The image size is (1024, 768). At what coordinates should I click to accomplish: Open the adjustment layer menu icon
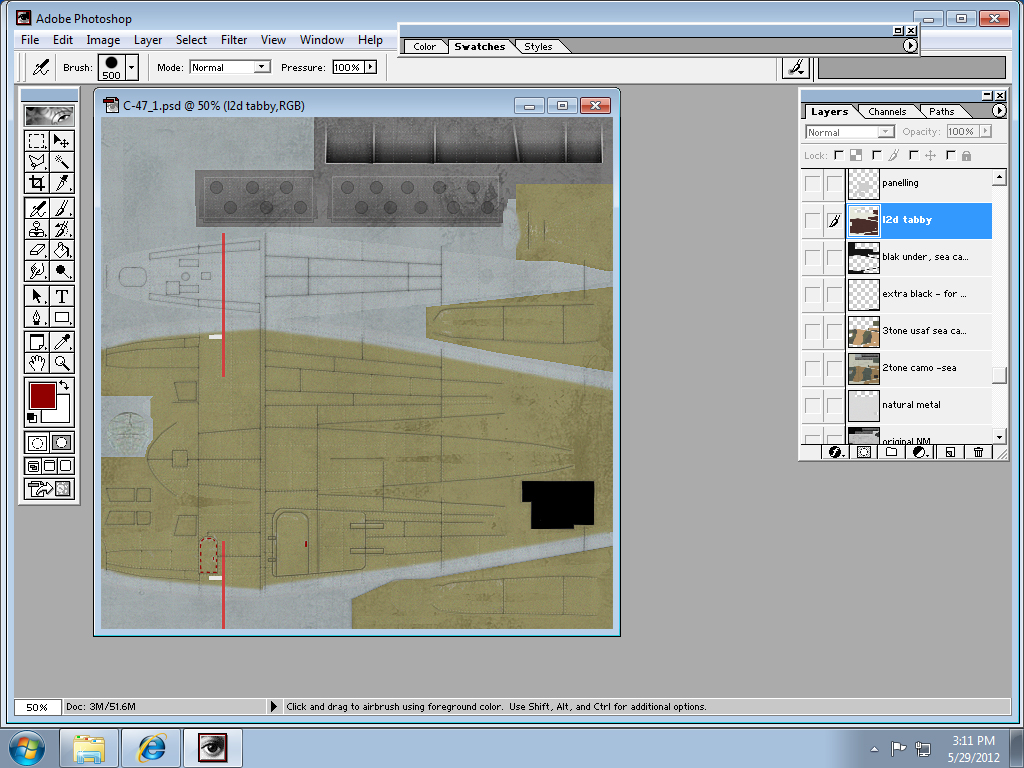pos(921,452)
